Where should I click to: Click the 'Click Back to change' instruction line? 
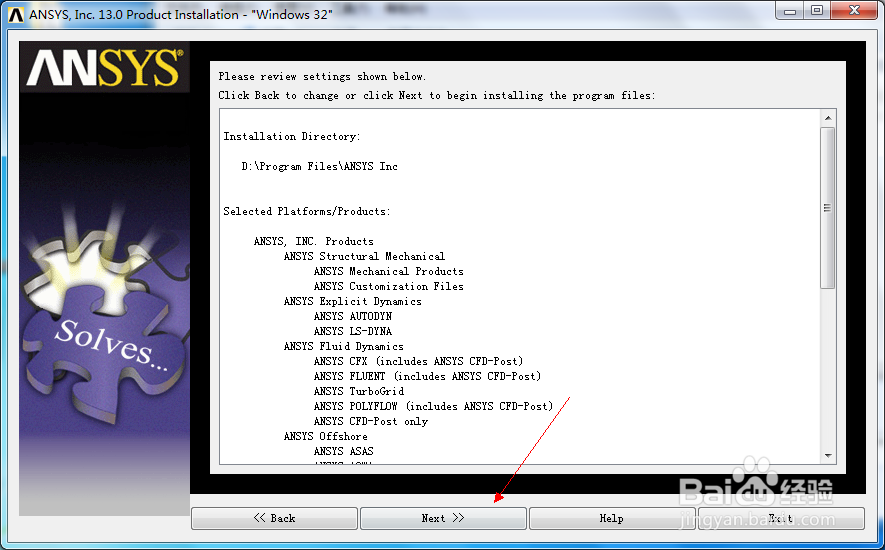(x=437, y=95)
